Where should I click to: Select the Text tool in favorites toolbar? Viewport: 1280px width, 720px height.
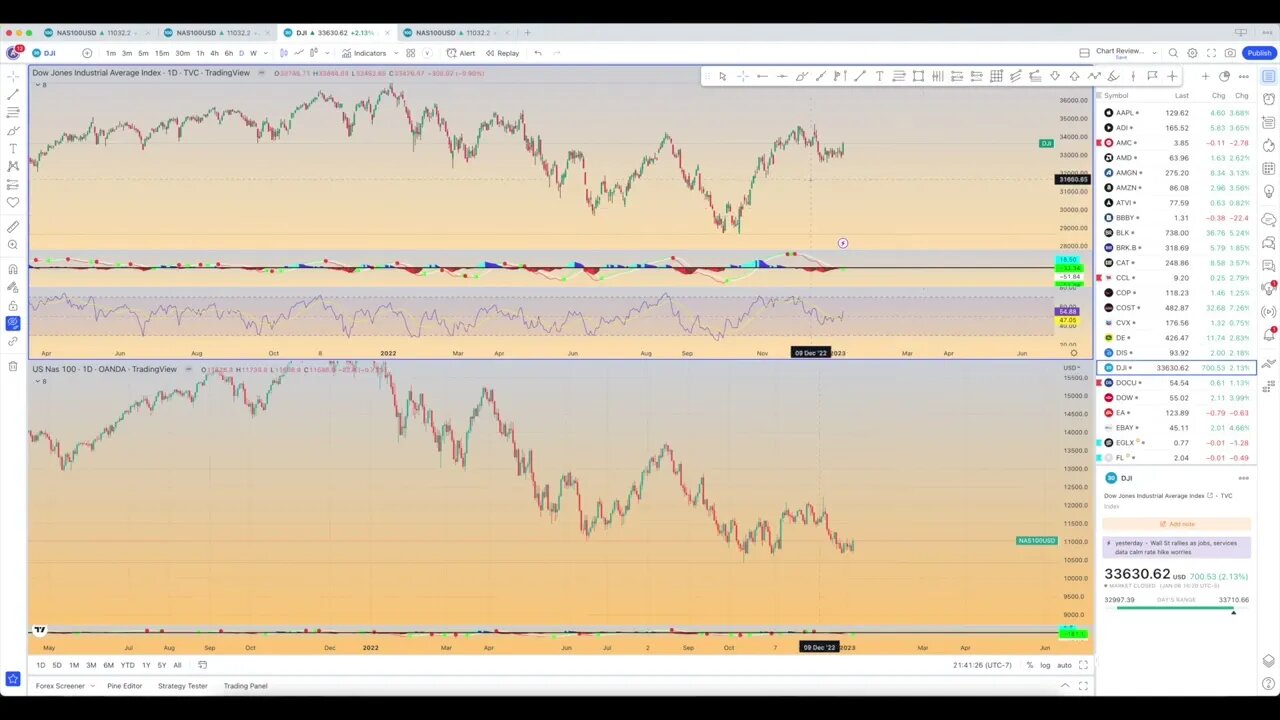point(879,76)
